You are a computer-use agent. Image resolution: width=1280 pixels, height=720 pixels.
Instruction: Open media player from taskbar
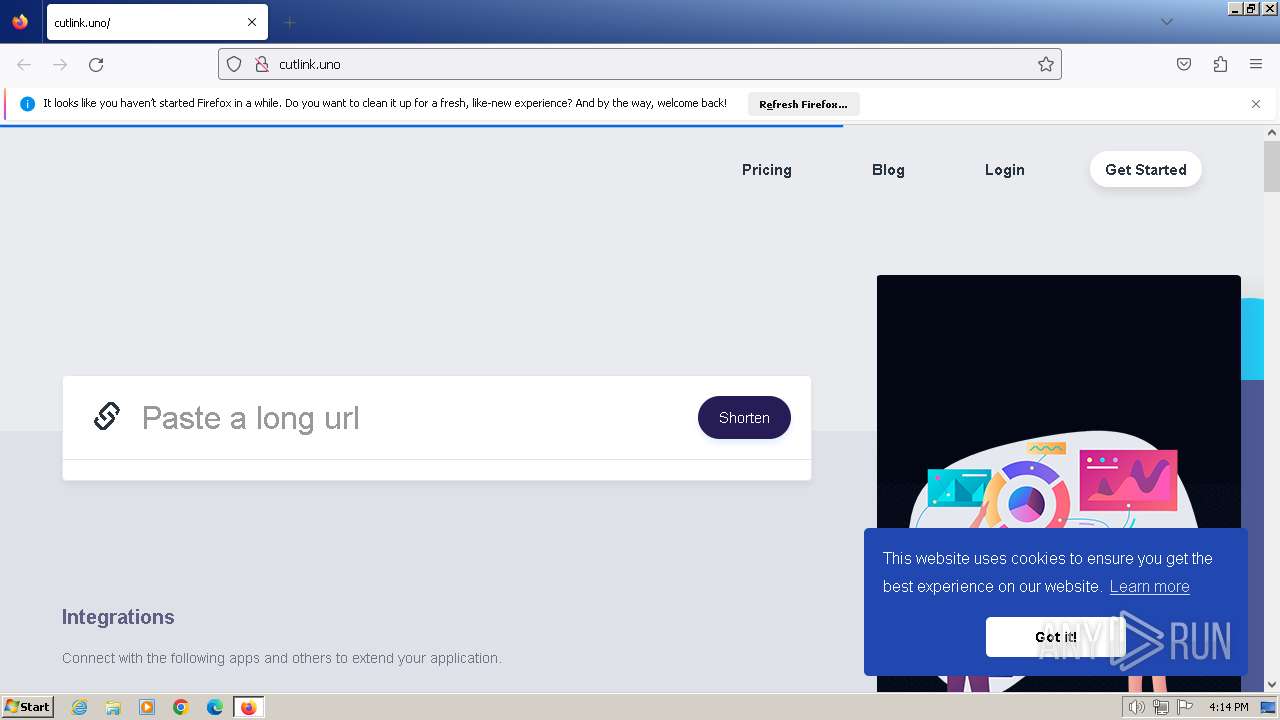tap(147, 707)
